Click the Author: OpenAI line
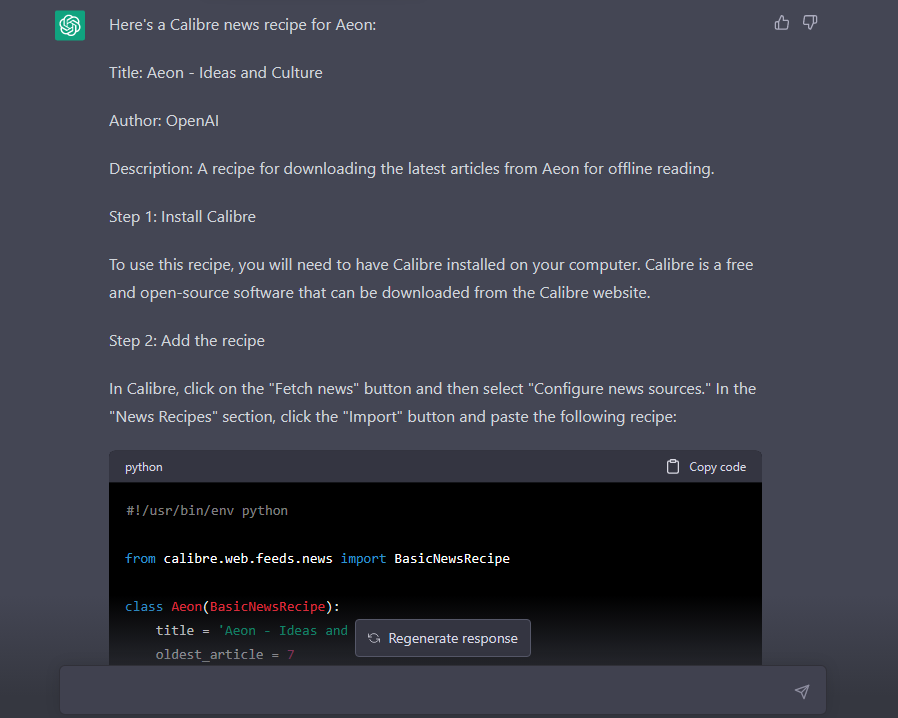 (x=164, y=121)
